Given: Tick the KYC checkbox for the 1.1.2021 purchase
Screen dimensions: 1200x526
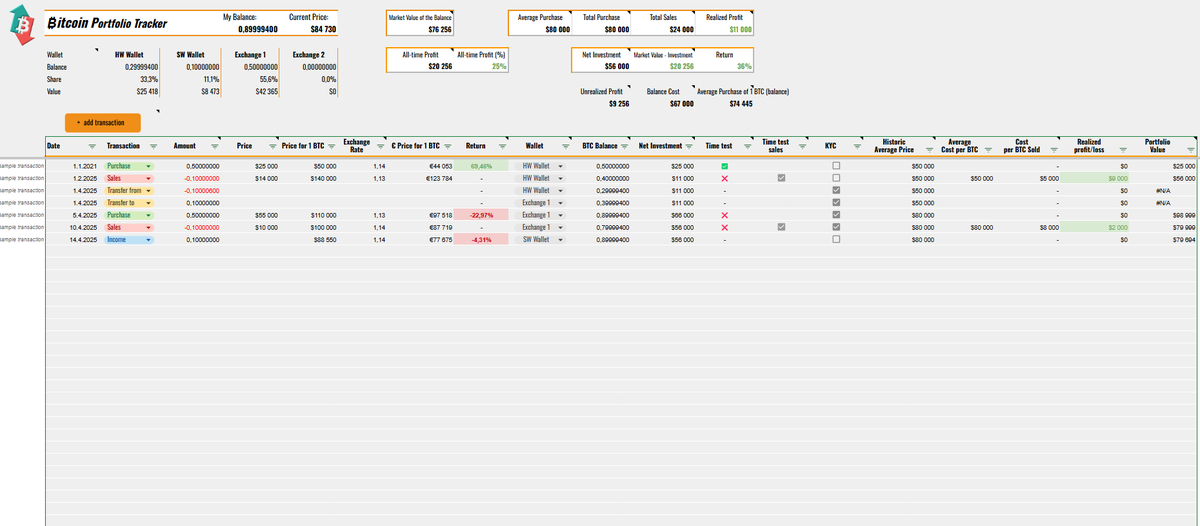Looking at the screenshot, I should 836,166.
